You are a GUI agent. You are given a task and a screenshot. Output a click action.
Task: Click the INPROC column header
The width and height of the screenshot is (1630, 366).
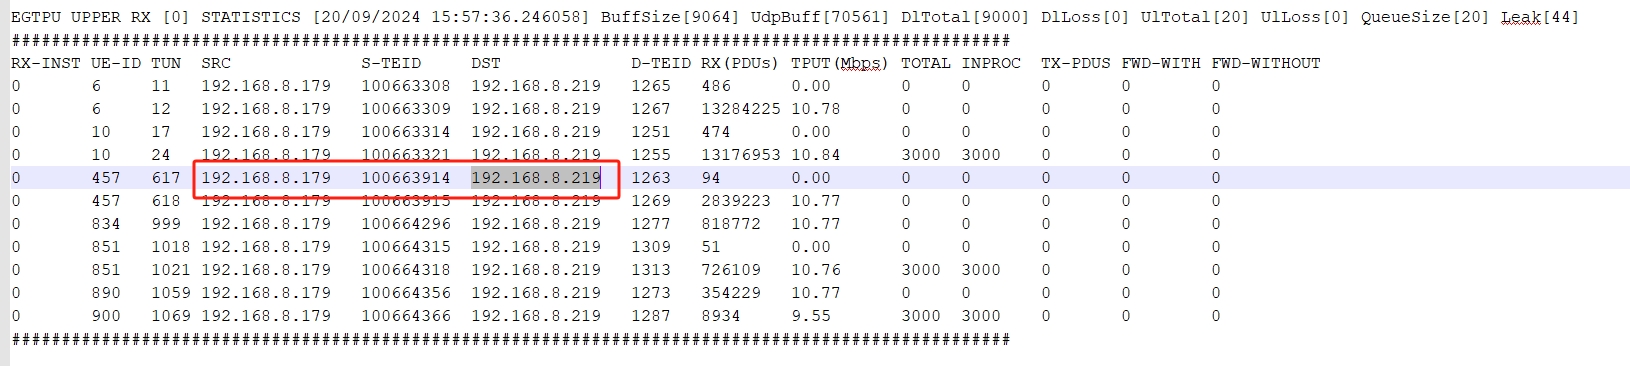[x=991, y=63]
